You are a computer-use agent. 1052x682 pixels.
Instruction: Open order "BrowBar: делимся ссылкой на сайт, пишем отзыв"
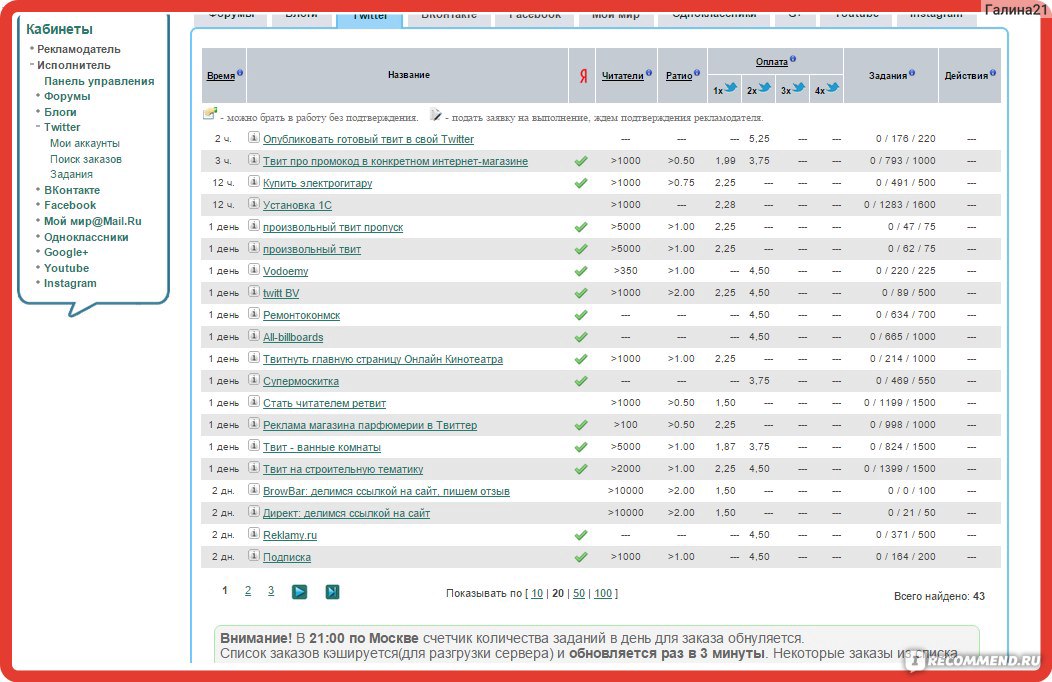coord(386,491)
